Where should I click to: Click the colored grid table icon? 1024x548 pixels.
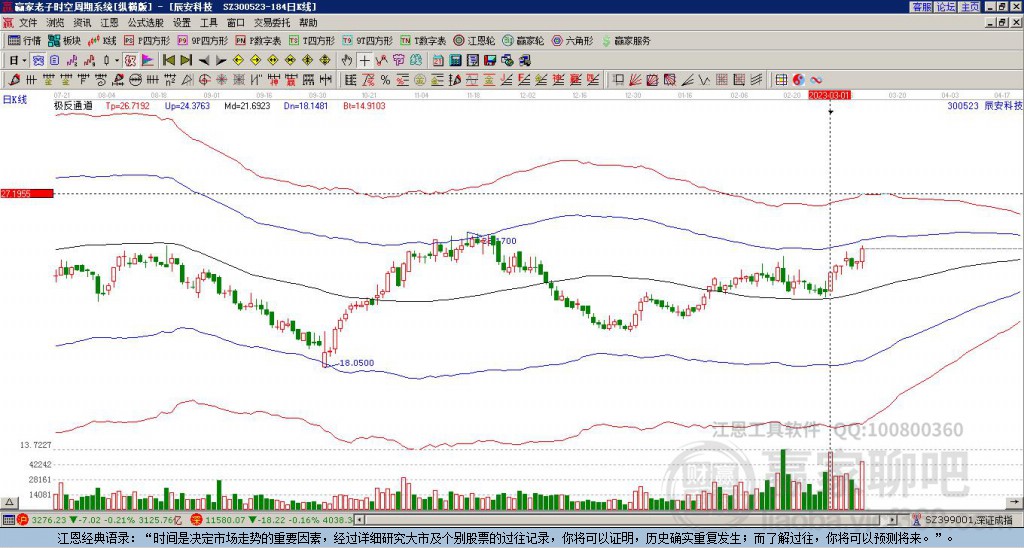pos(781,80)
